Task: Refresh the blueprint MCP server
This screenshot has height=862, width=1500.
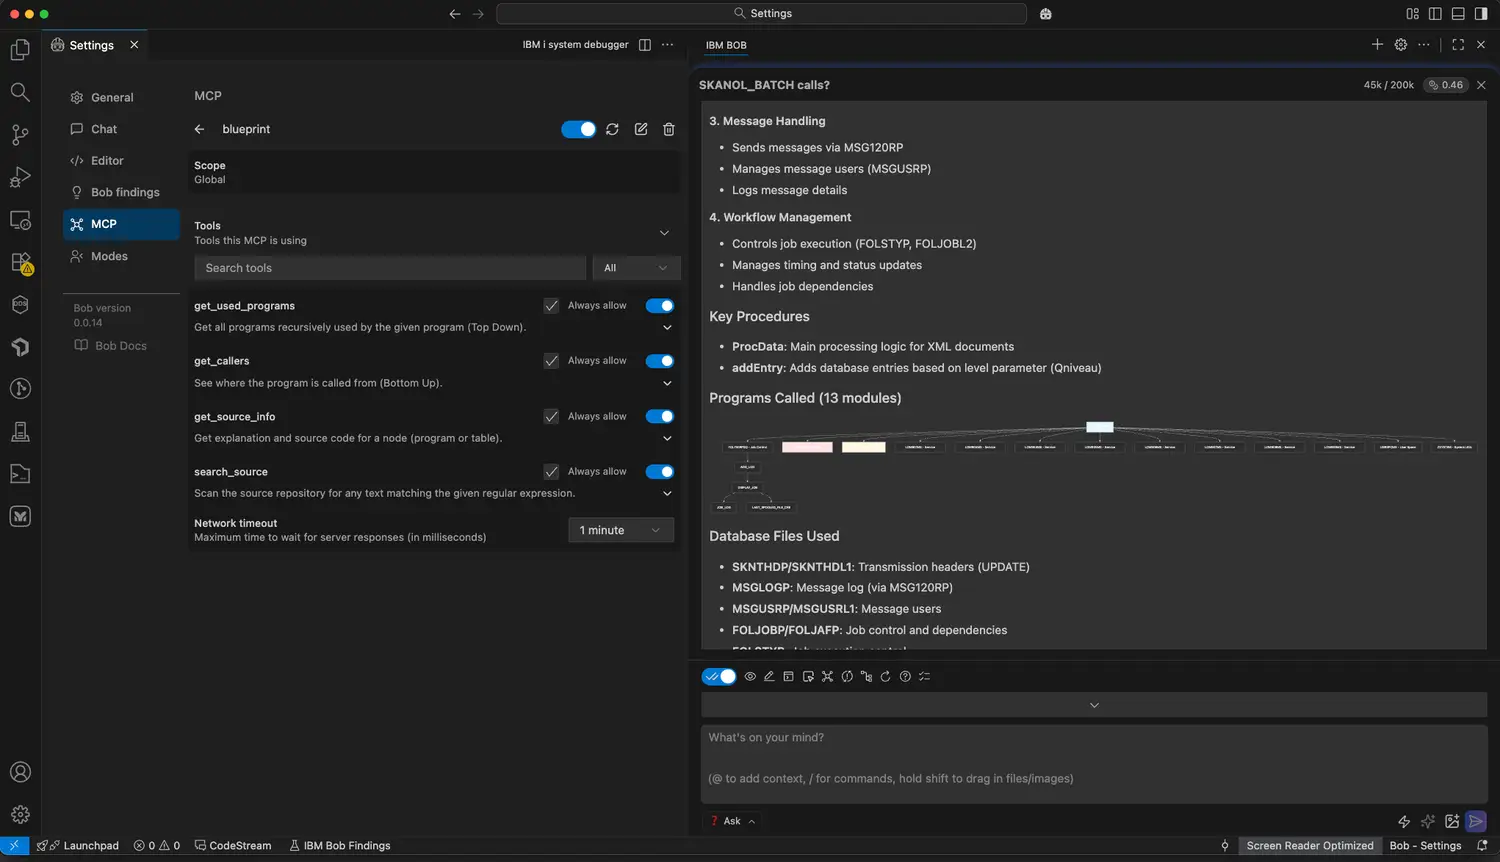Action: click(612, 129)
